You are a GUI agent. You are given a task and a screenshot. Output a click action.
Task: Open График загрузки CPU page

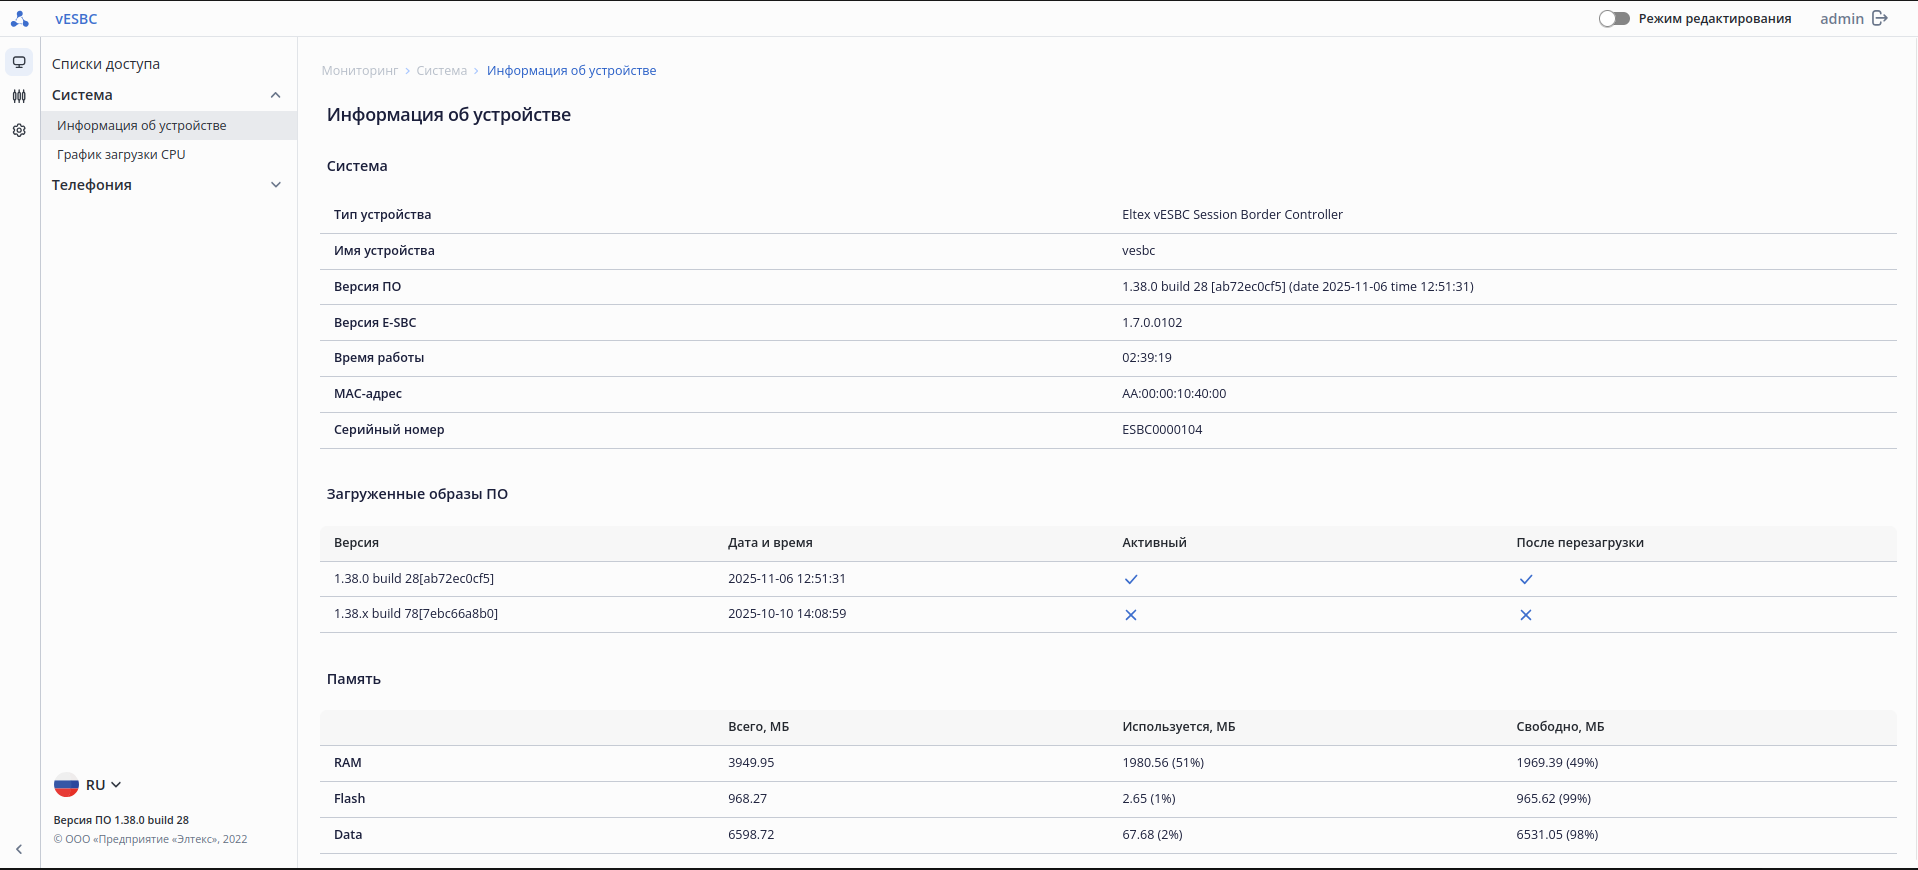pyautogui.click(x=121, y=155)
